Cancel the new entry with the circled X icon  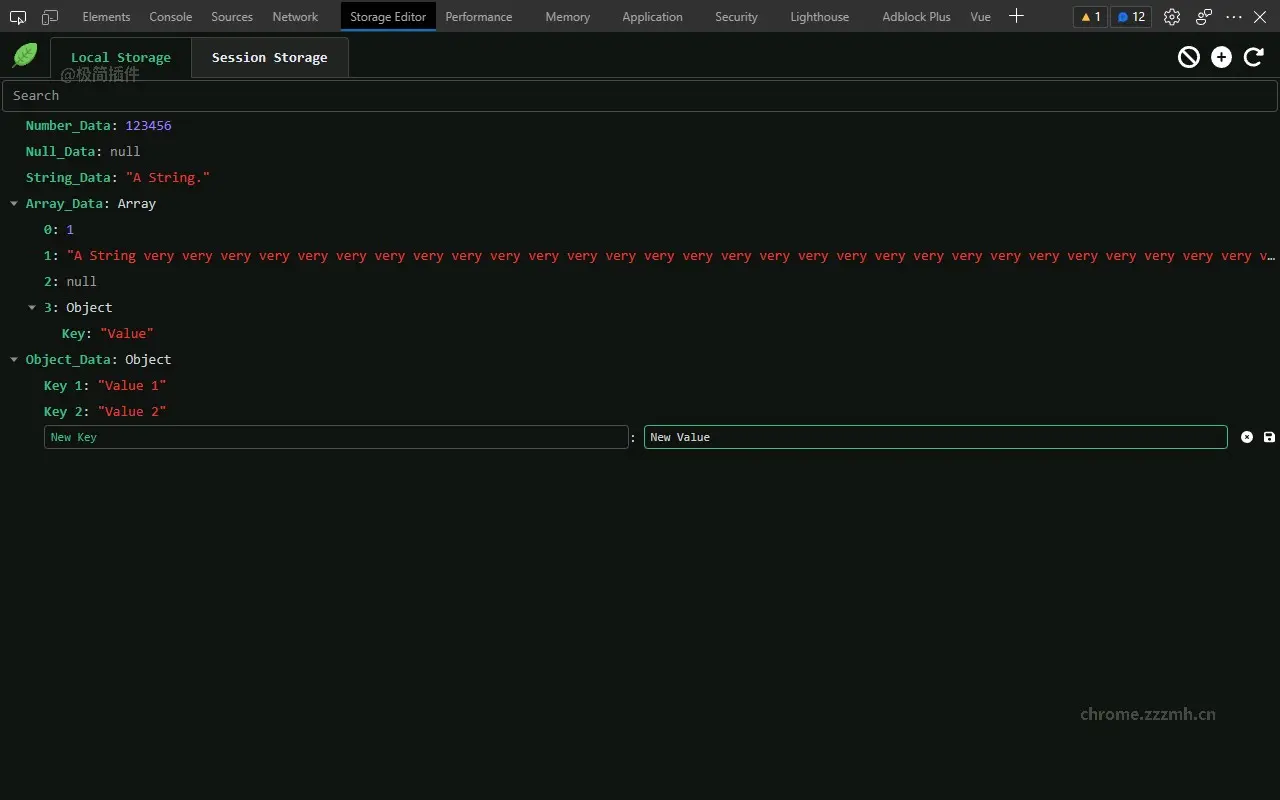tap(1246, 437)
